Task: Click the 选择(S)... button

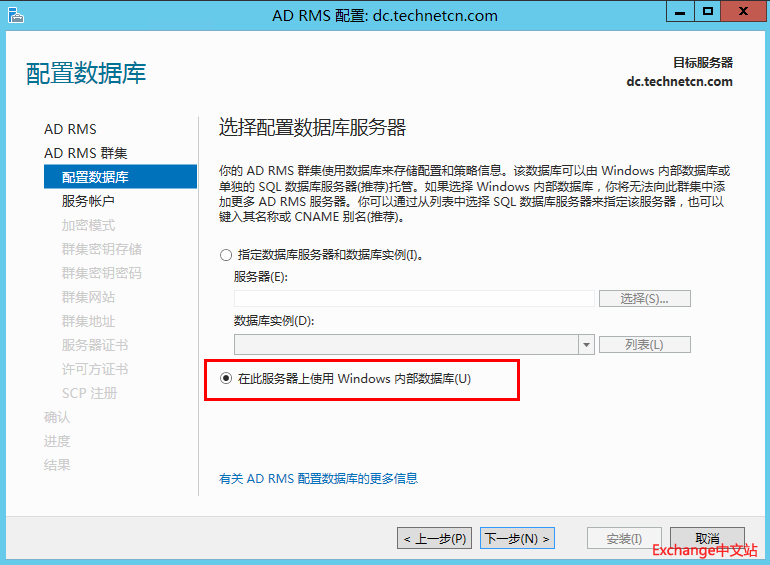Action: coord(644,299)
